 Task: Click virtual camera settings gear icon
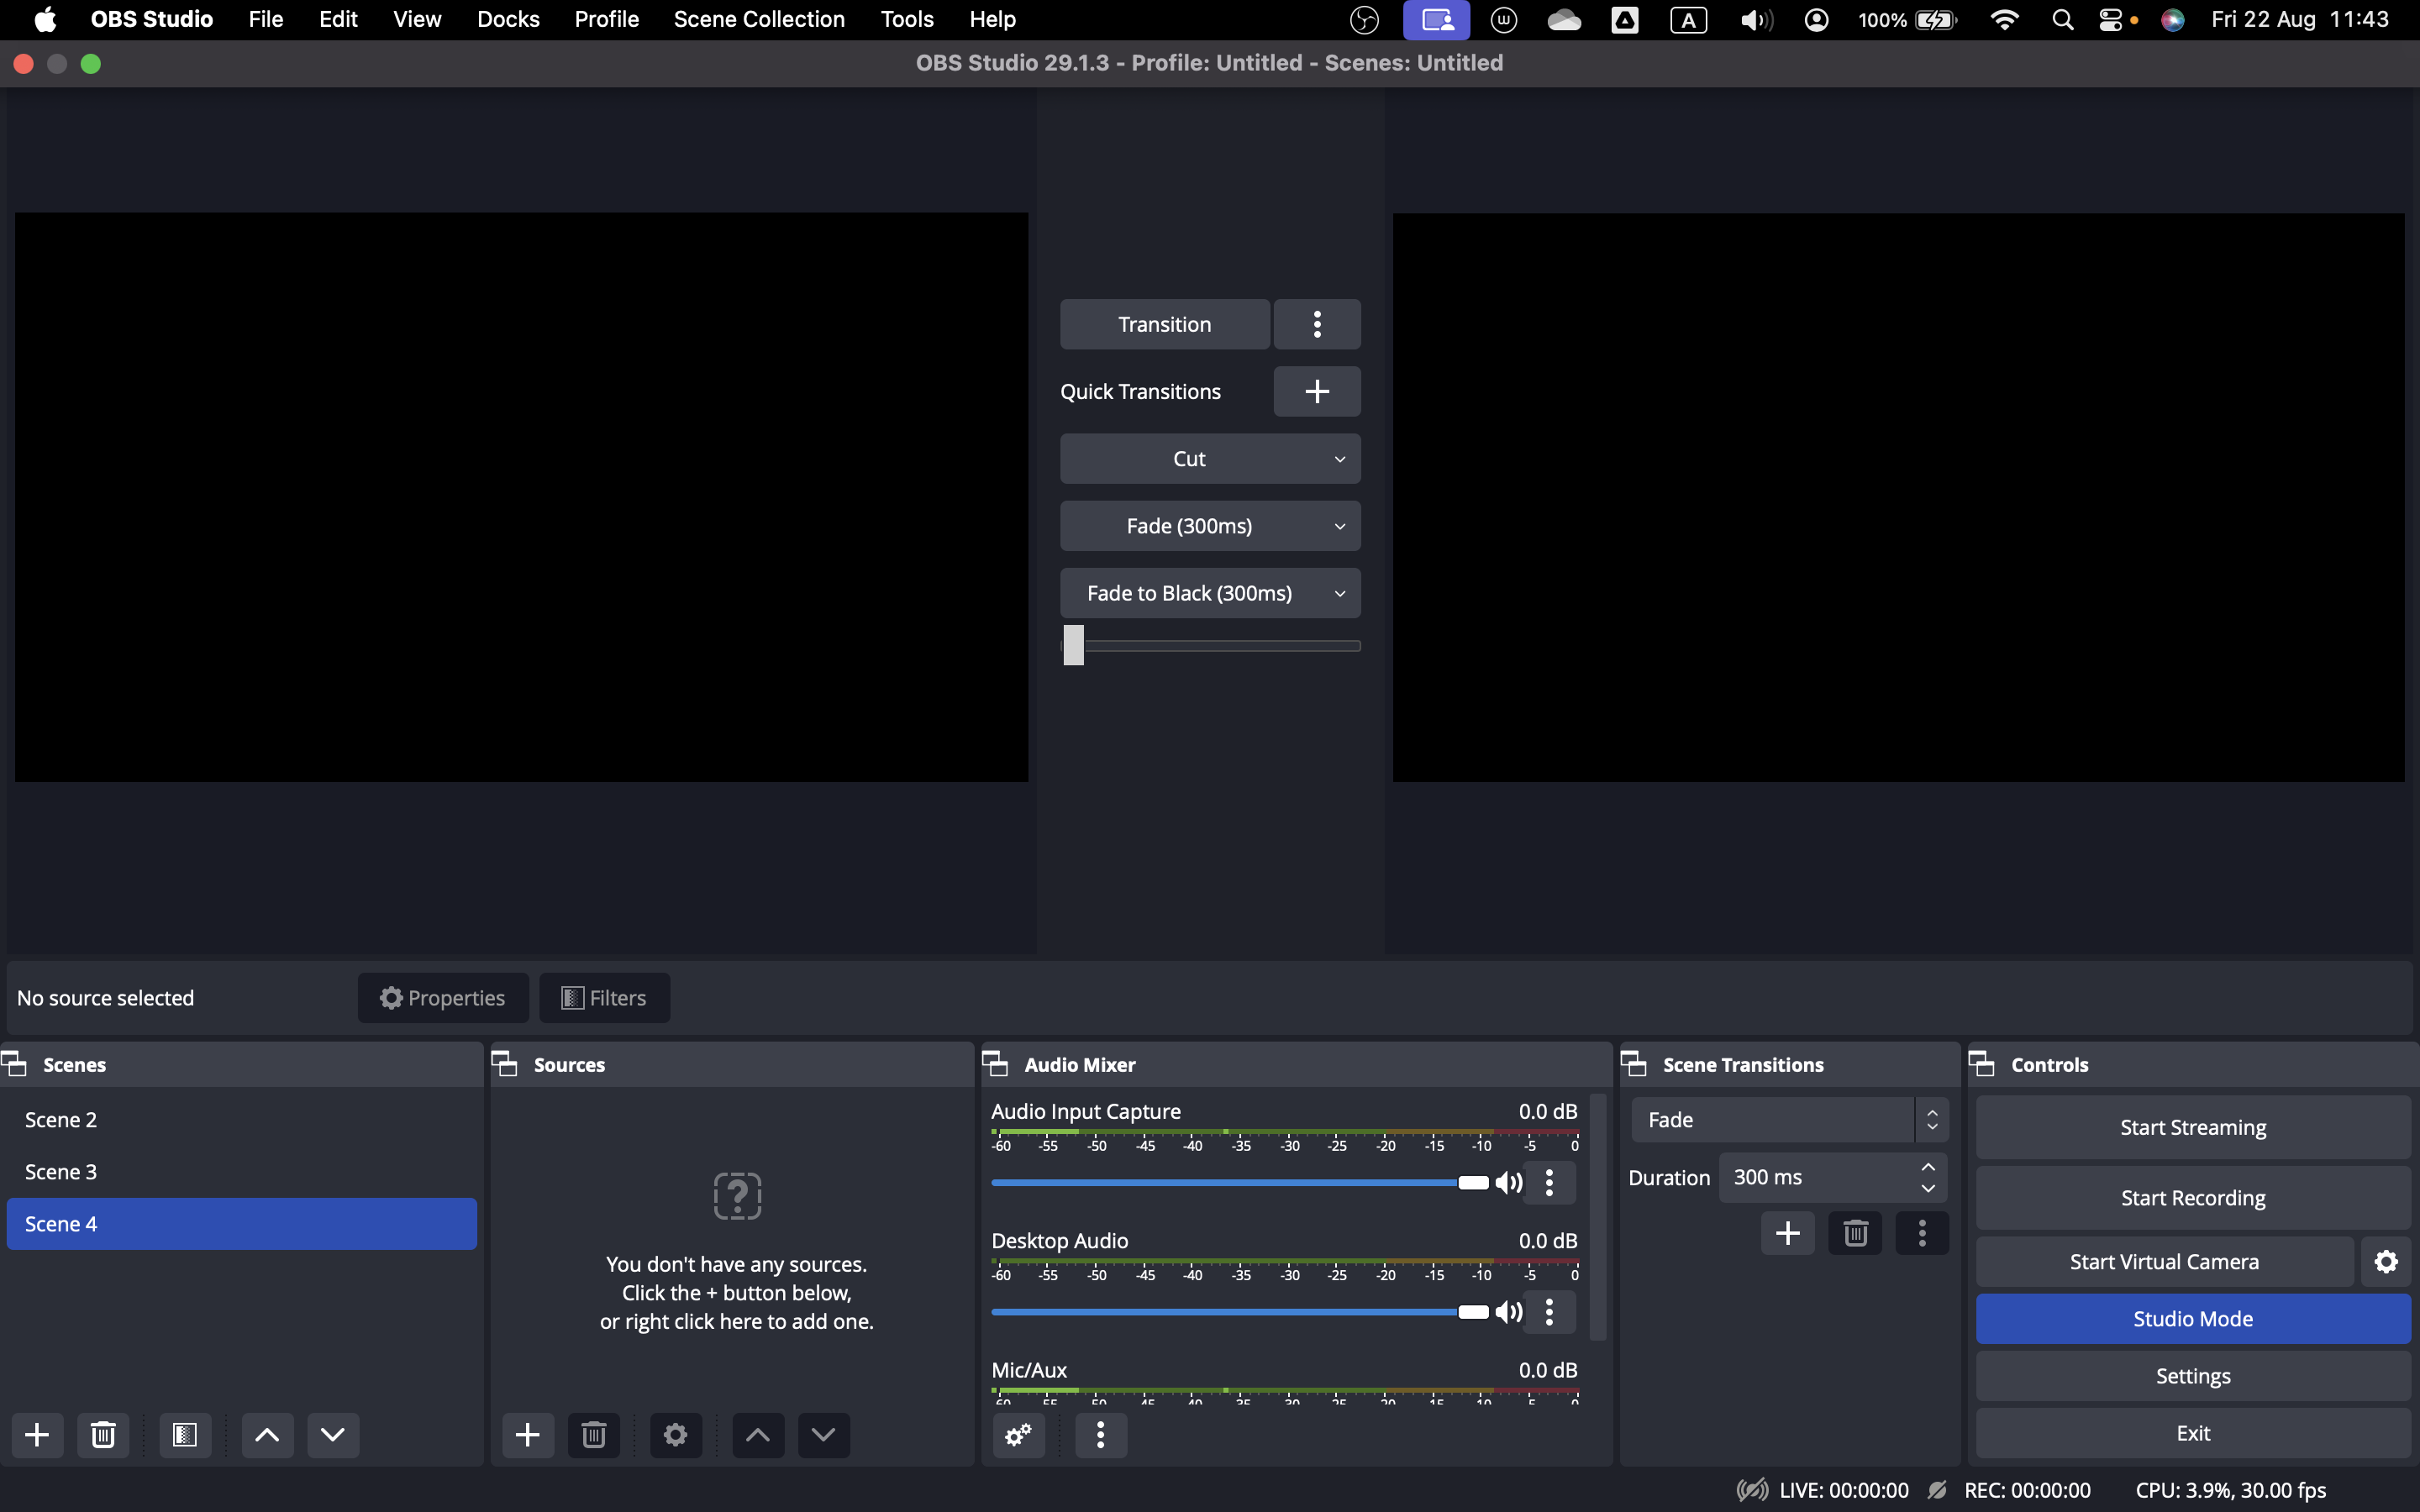tap(2386, 1262)
